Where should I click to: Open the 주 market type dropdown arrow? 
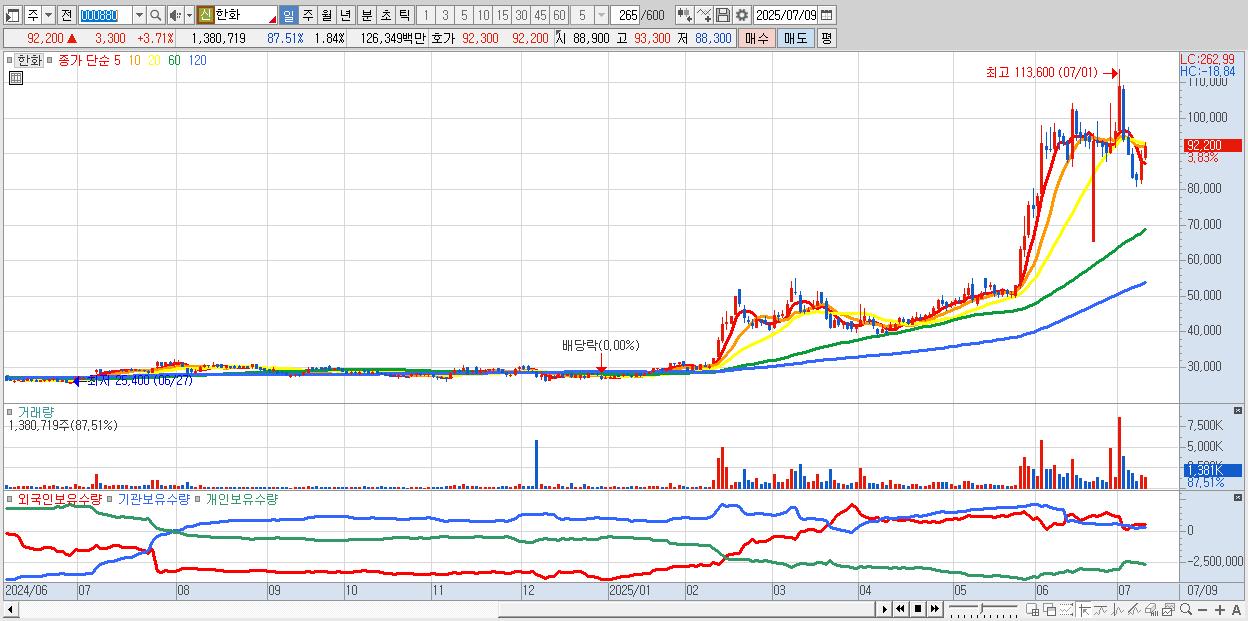48,16
